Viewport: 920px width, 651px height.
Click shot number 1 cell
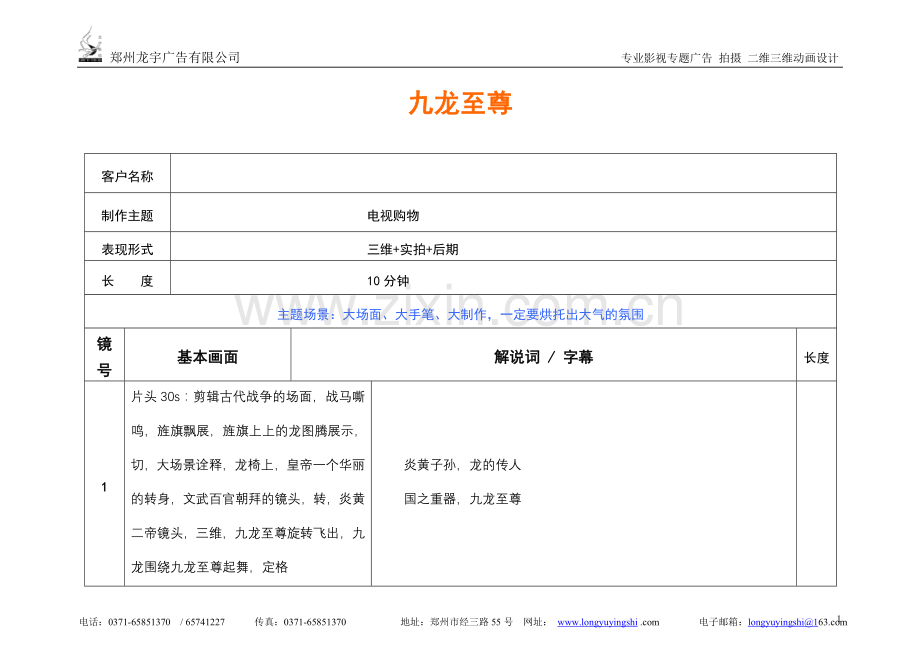pos(104,484)
